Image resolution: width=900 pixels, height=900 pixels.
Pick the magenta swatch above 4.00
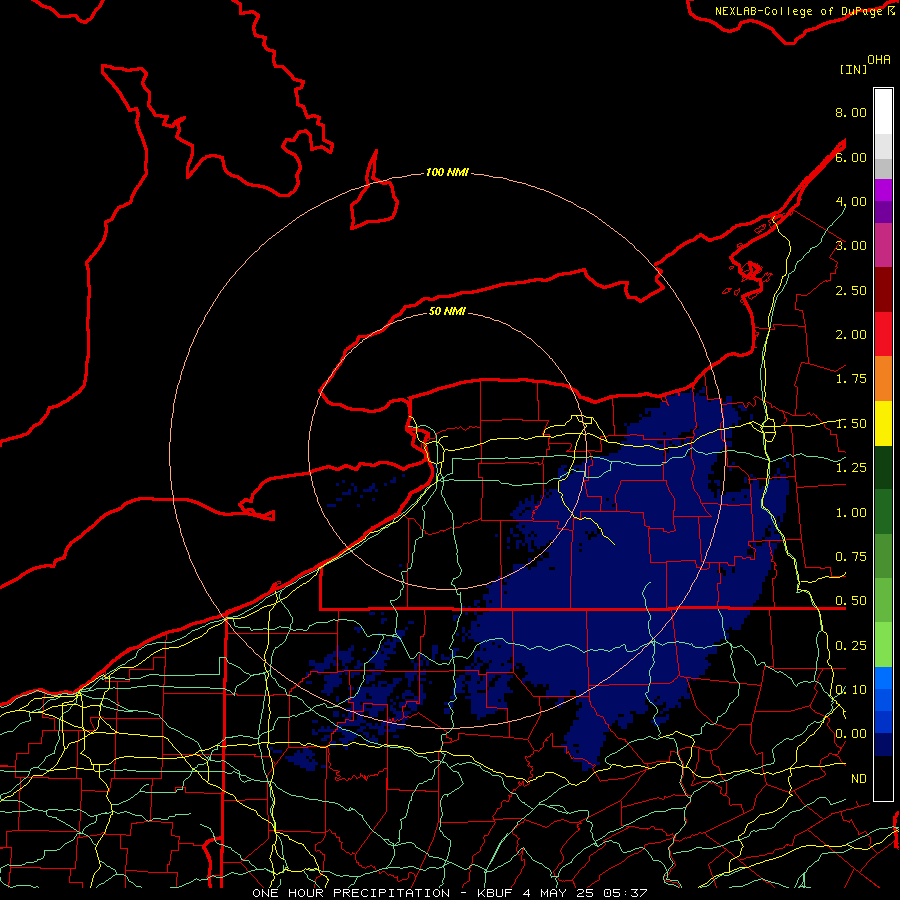click(883, 190)
